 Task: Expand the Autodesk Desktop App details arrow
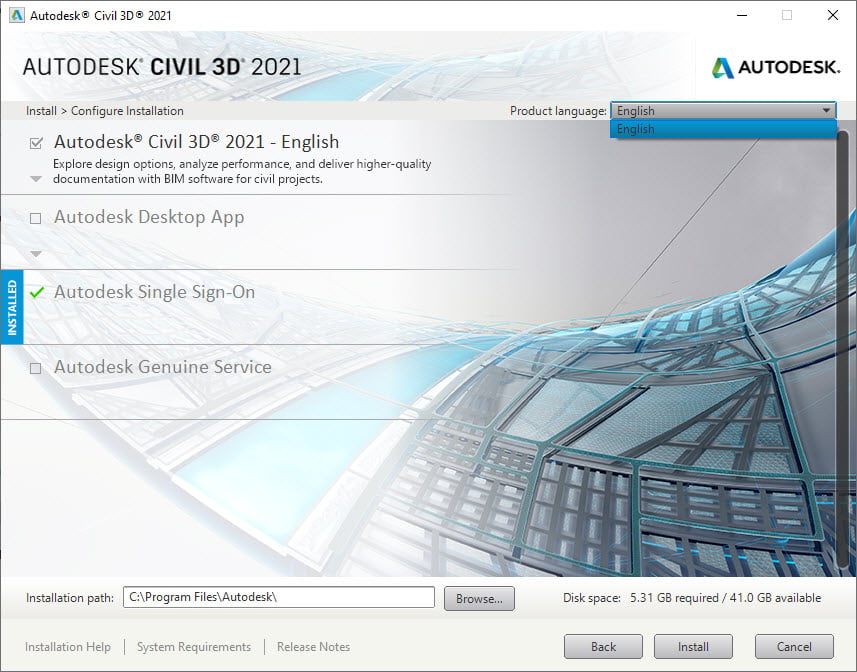tap(36, 254)
